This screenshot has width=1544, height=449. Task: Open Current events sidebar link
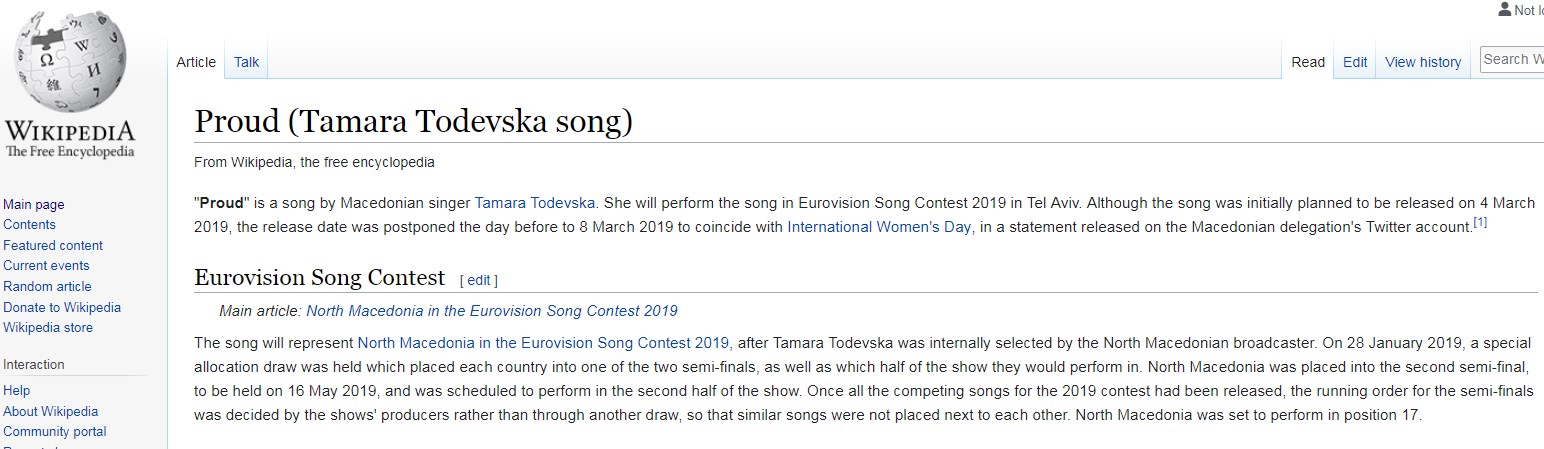[46, 265]
